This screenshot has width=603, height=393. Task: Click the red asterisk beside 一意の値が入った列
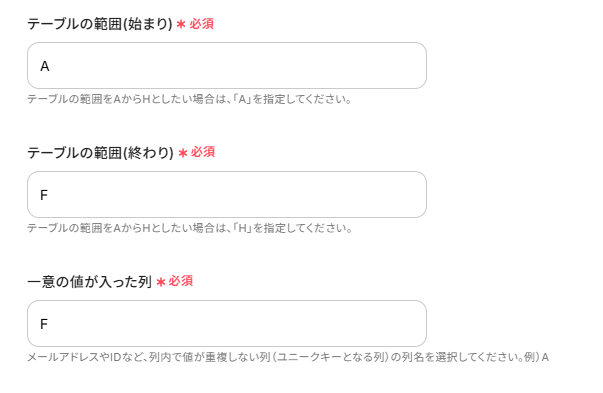pos(161,282)
